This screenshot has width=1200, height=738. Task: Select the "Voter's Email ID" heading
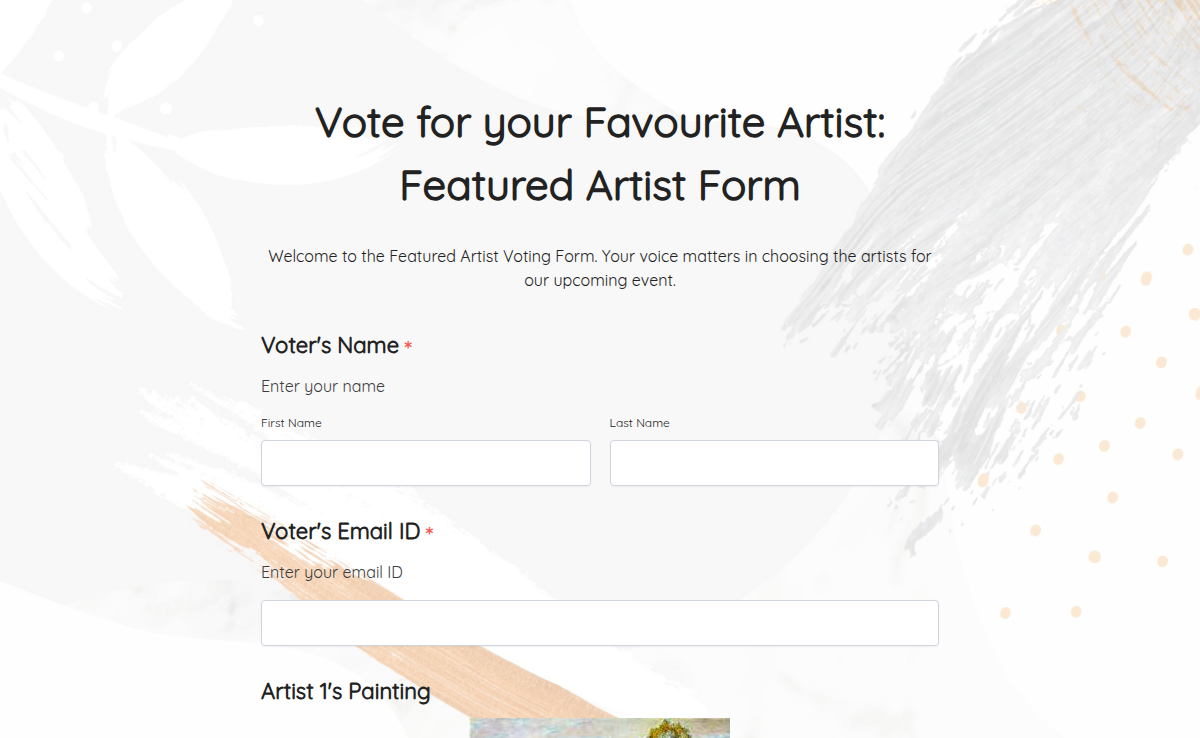tap(340, 531)
